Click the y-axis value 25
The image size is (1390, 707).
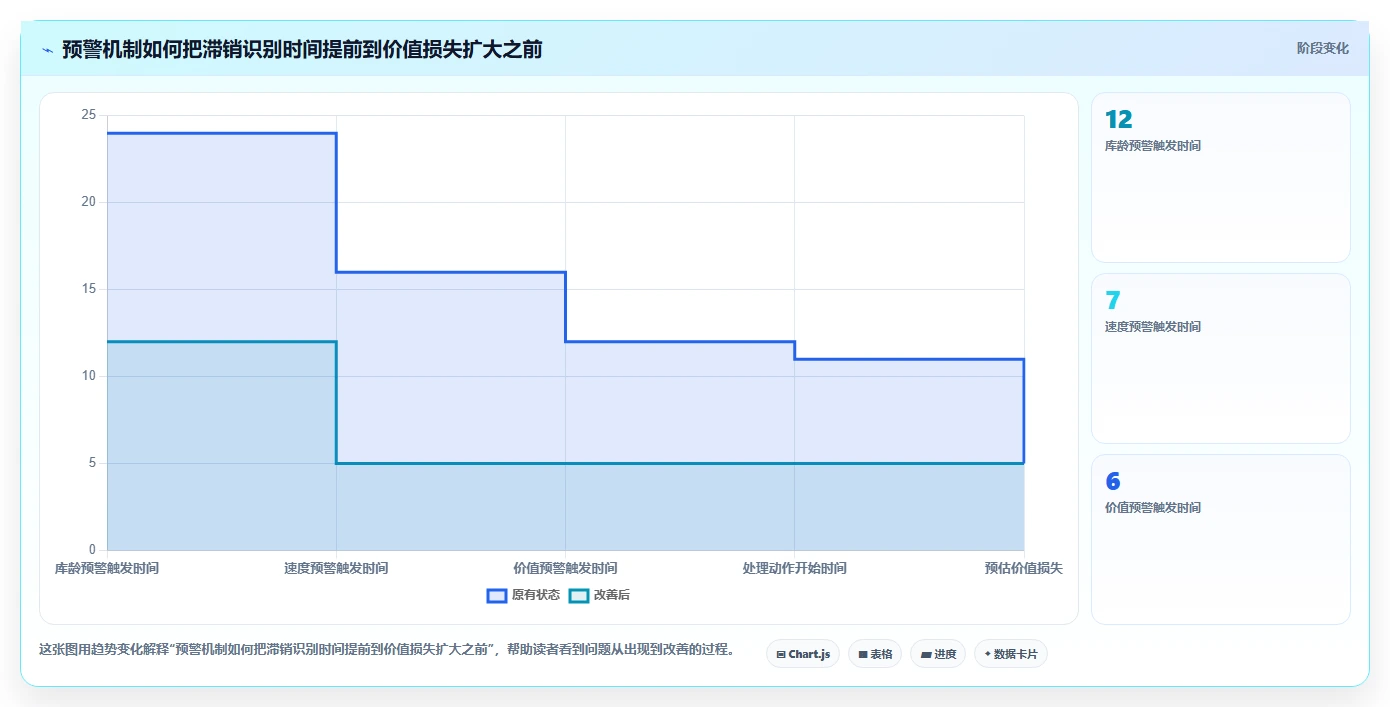[x=88, y=115]
